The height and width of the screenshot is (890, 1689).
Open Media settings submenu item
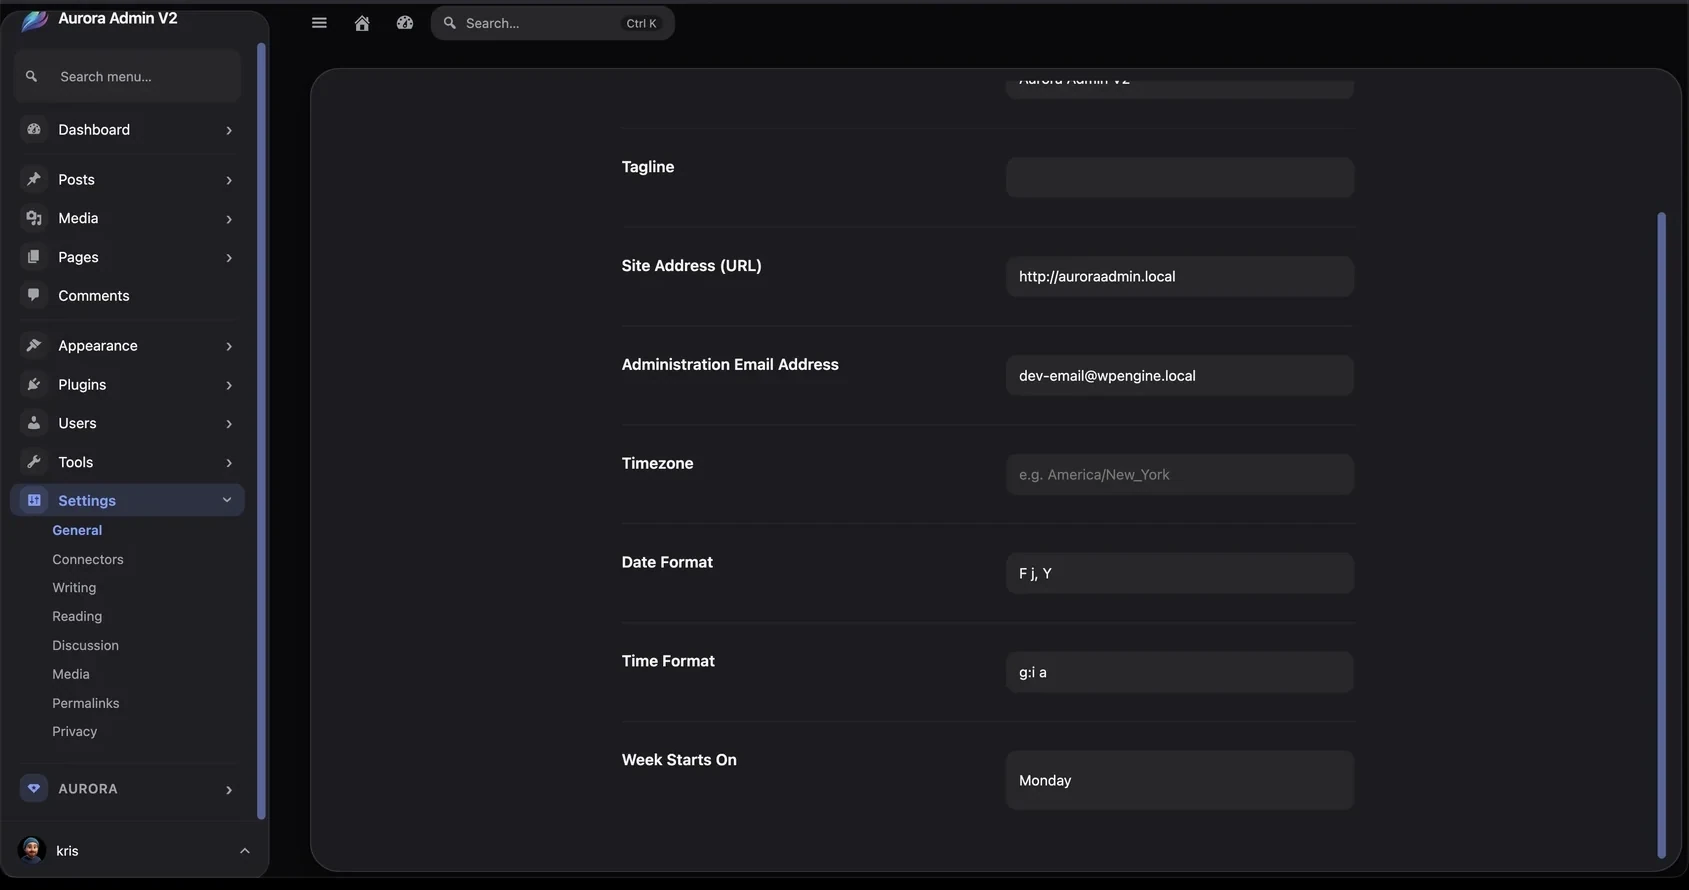[x=71, y=674]
